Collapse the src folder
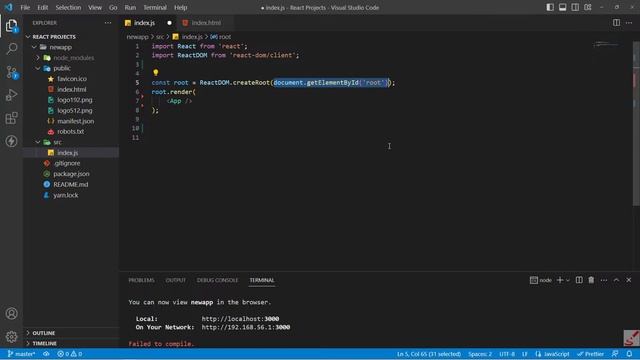Image resolution: width=640 pixels, height=360 pixels. coord(38,142)
